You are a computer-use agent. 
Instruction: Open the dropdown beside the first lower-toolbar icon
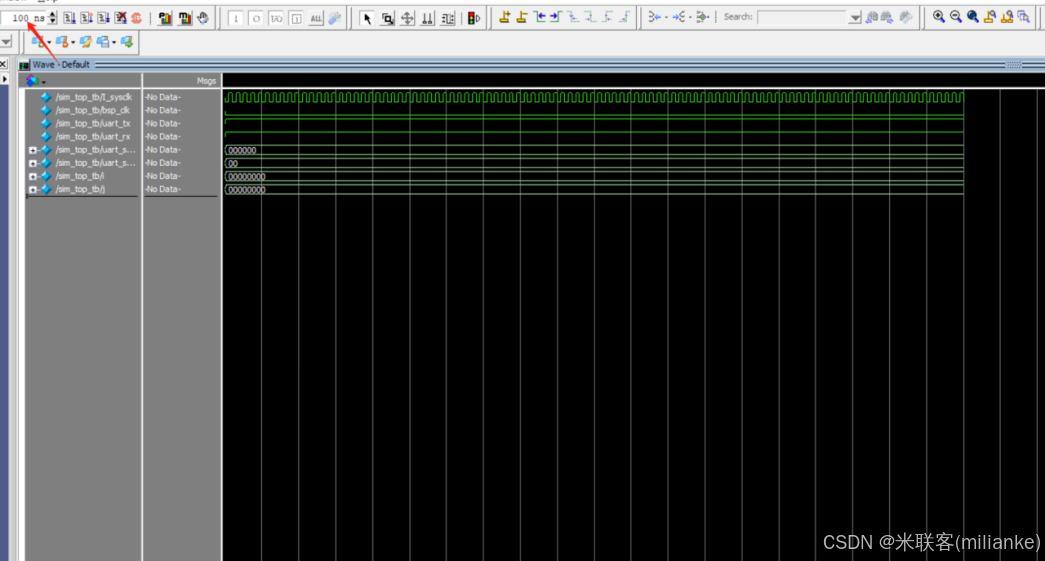(x=49, y=43)
